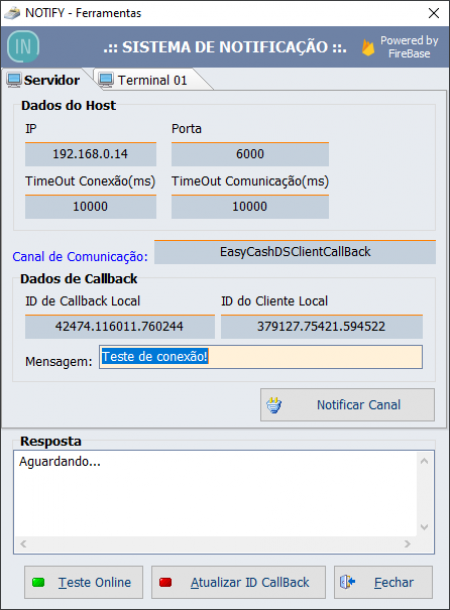This screenshot has height=610, width=450.
Task: Click the Mensagem text field
Action: coord(261,357)
